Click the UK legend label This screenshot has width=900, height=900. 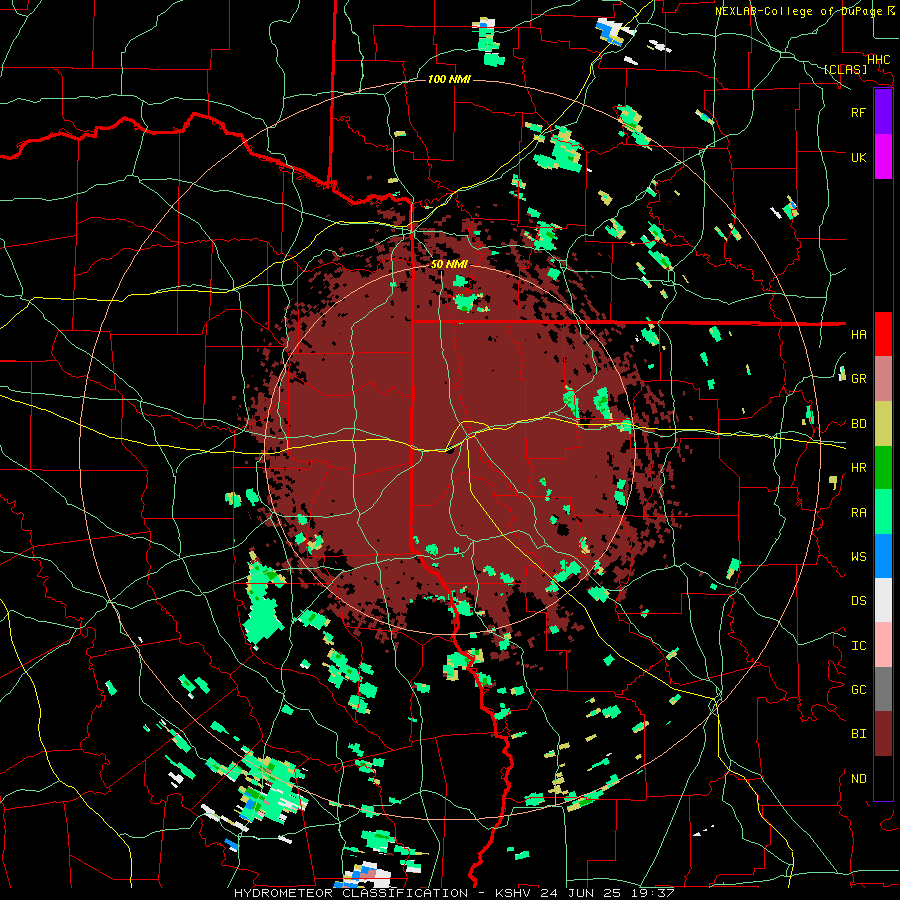coord(858,157)
